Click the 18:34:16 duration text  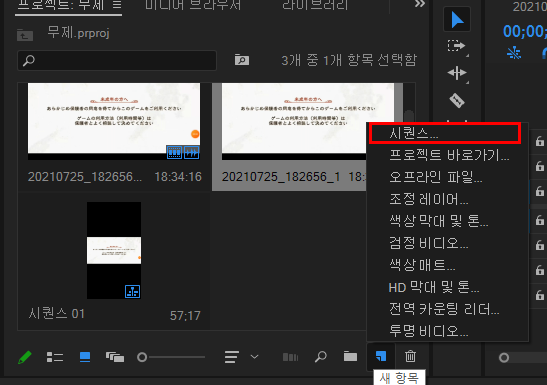178,177
